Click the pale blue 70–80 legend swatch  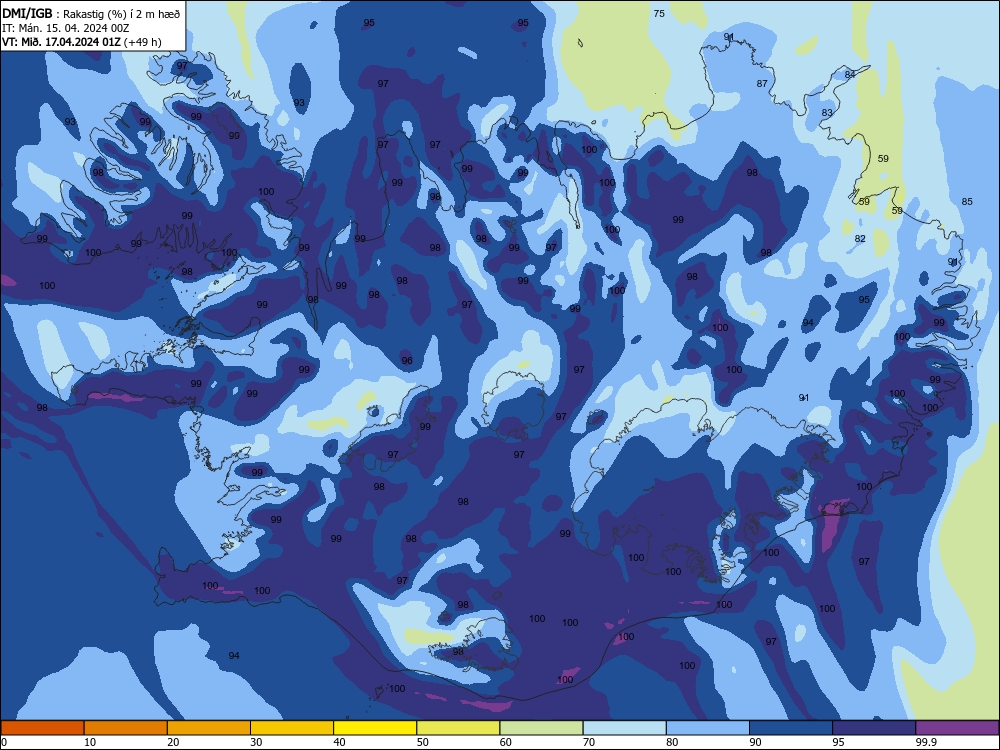(x=624, y=728)
